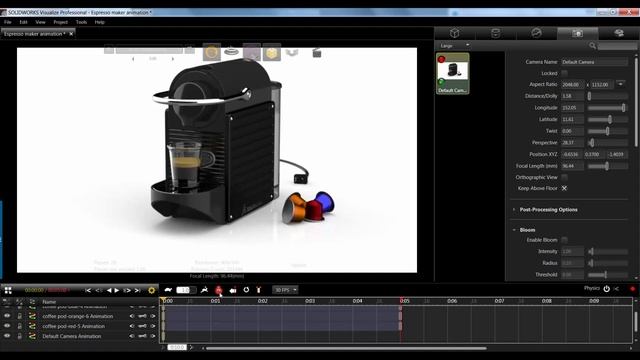Click the slow playback turtle icon
Screen dimensions: 640x360
point(168,290)
